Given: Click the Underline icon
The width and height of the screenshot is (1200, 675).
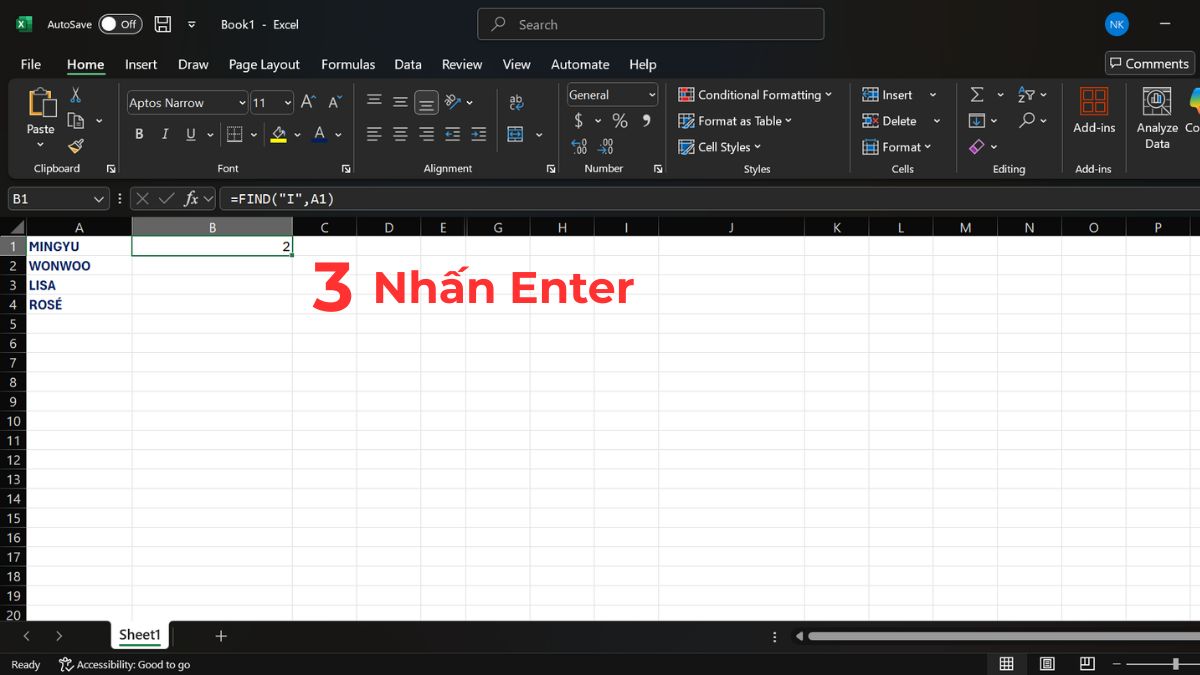Looking at the screenshot, I should pos(189,133).
